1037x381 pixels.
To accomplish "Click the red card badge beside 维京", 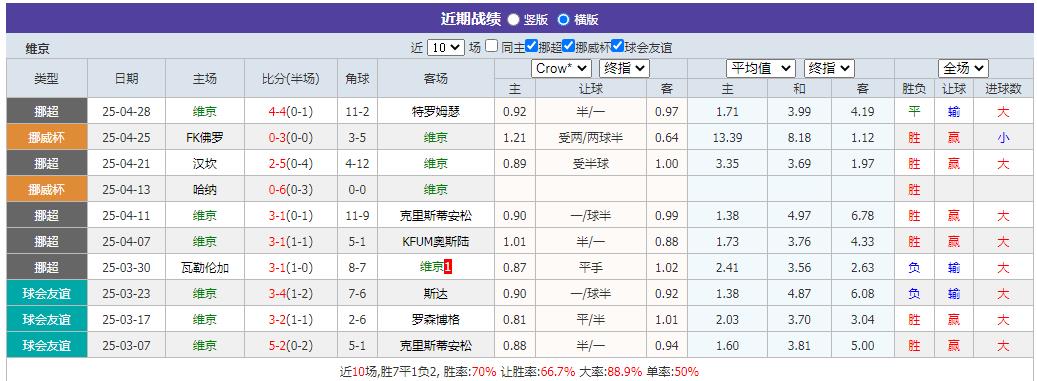I will (x=448, y=267).
